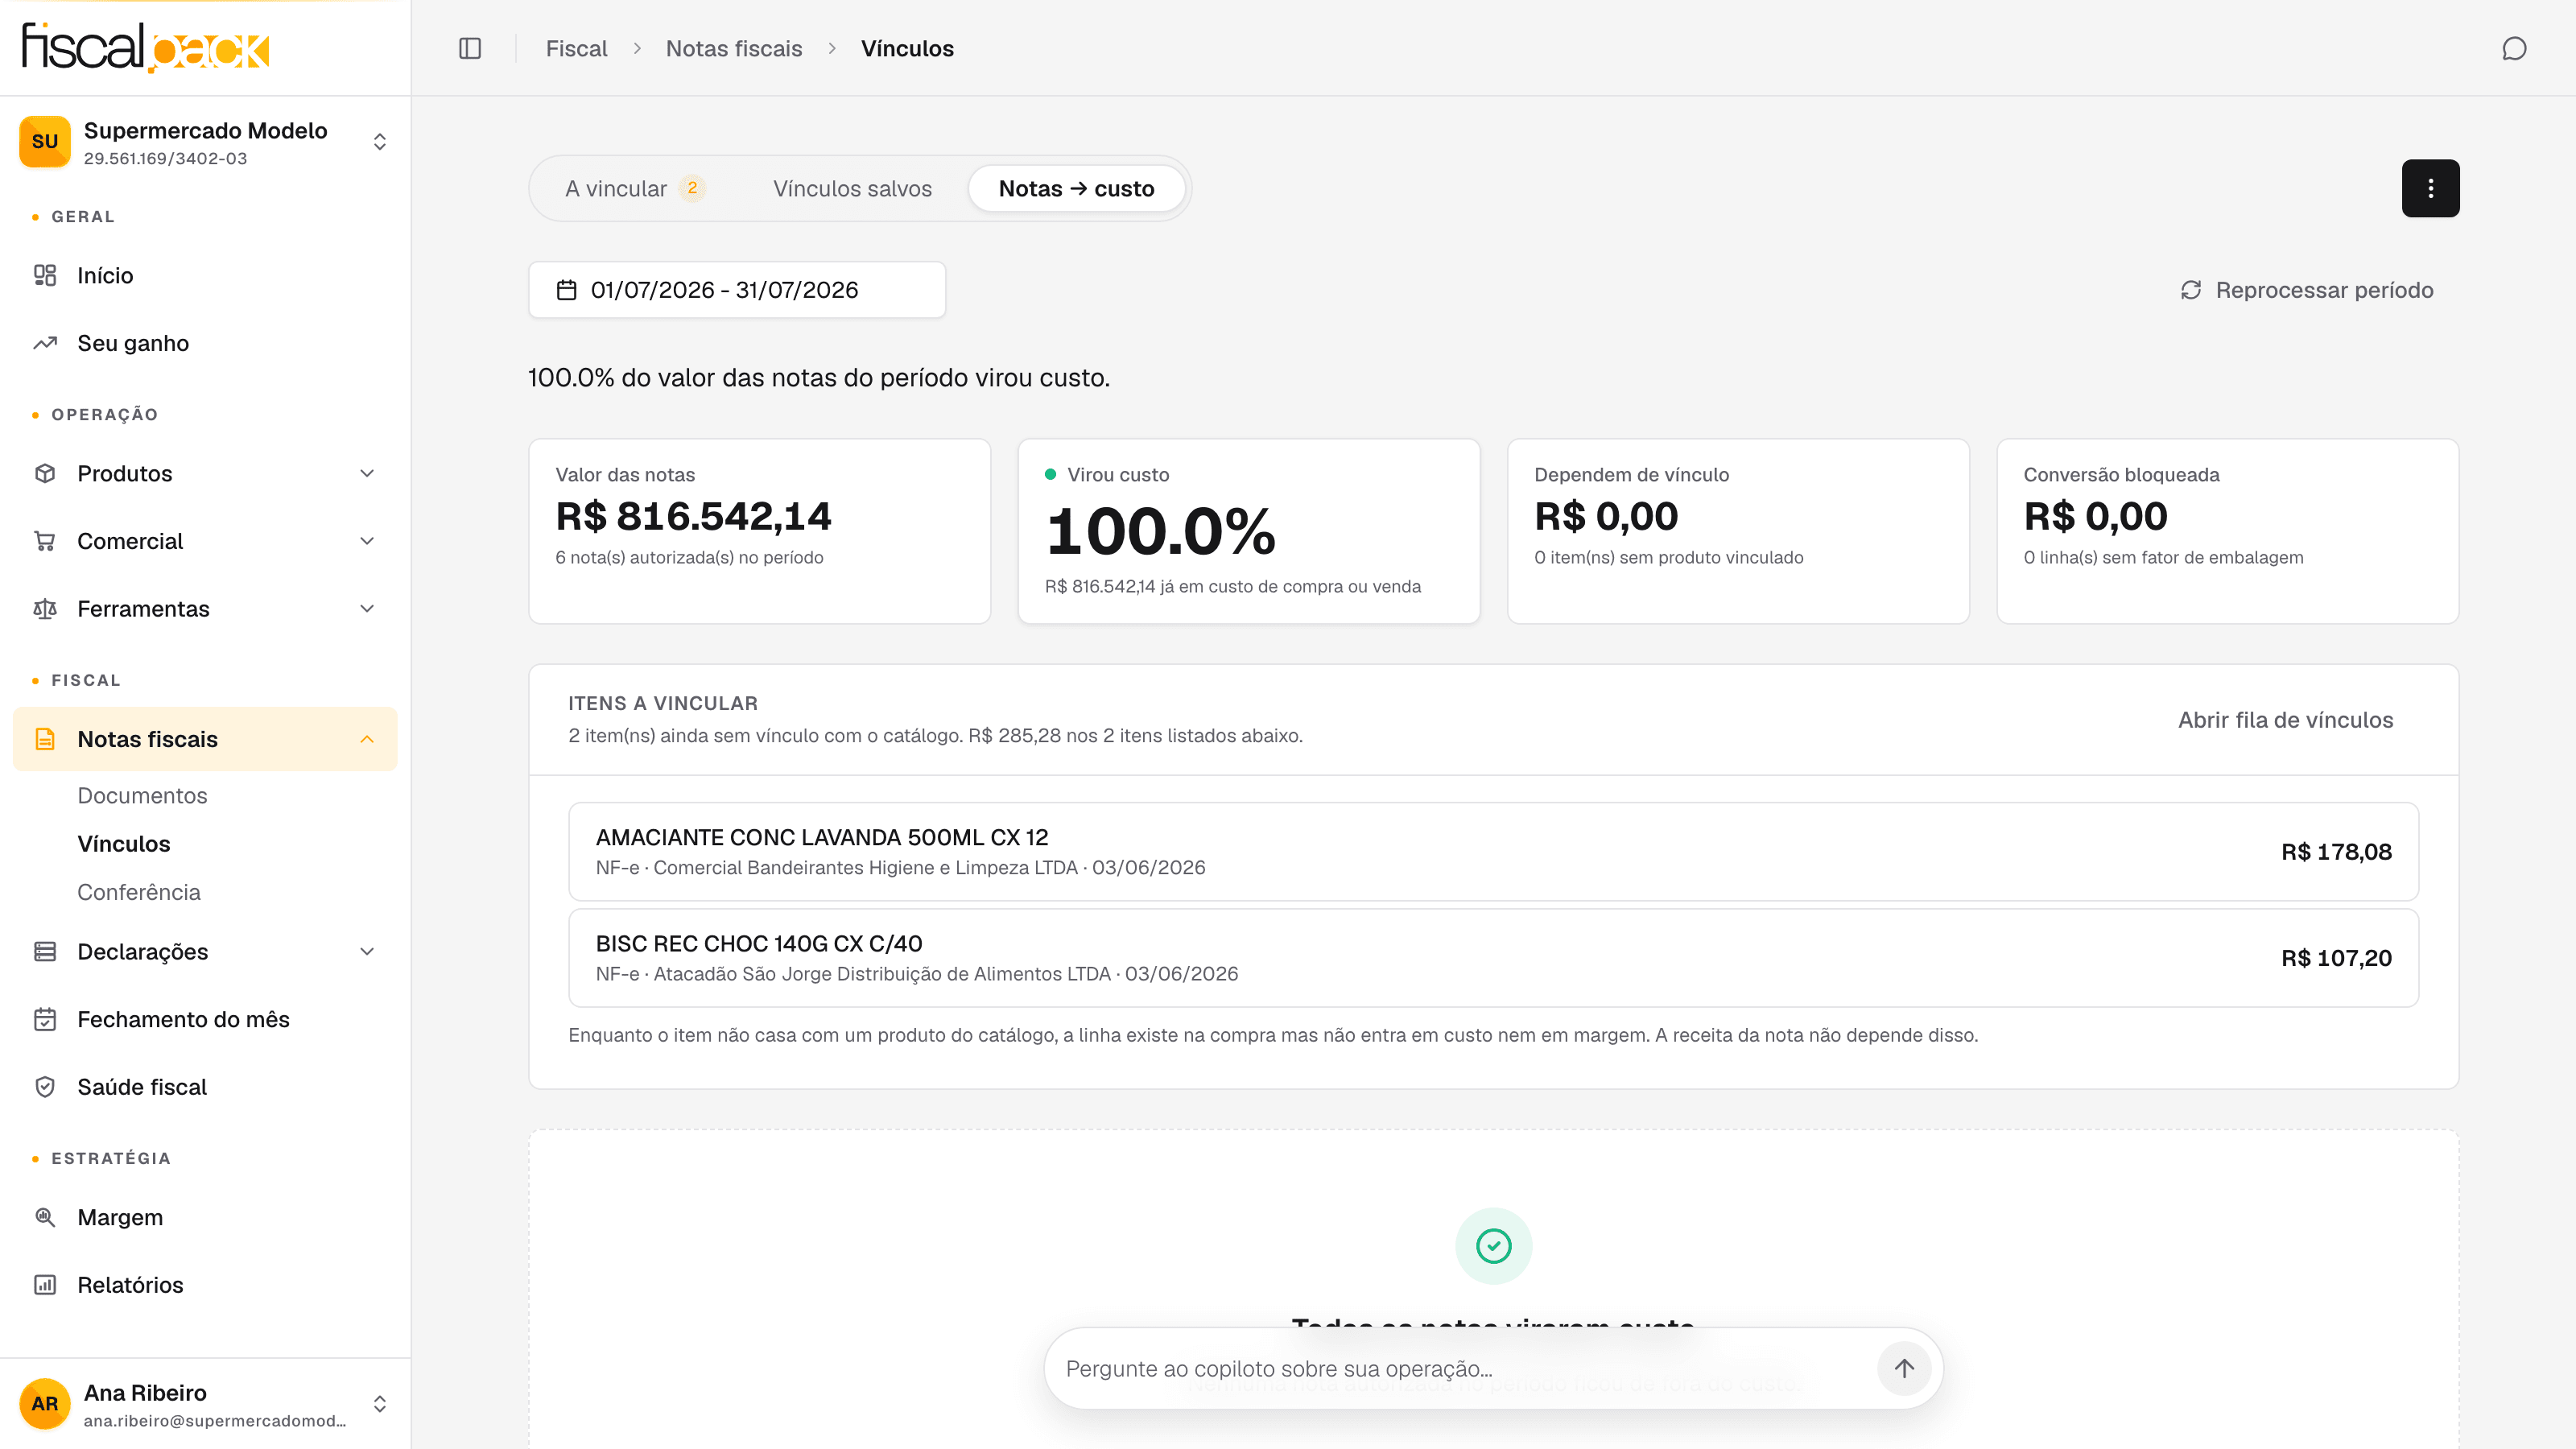Open the Ana Ribeiro account menu

pos(205,1404)
